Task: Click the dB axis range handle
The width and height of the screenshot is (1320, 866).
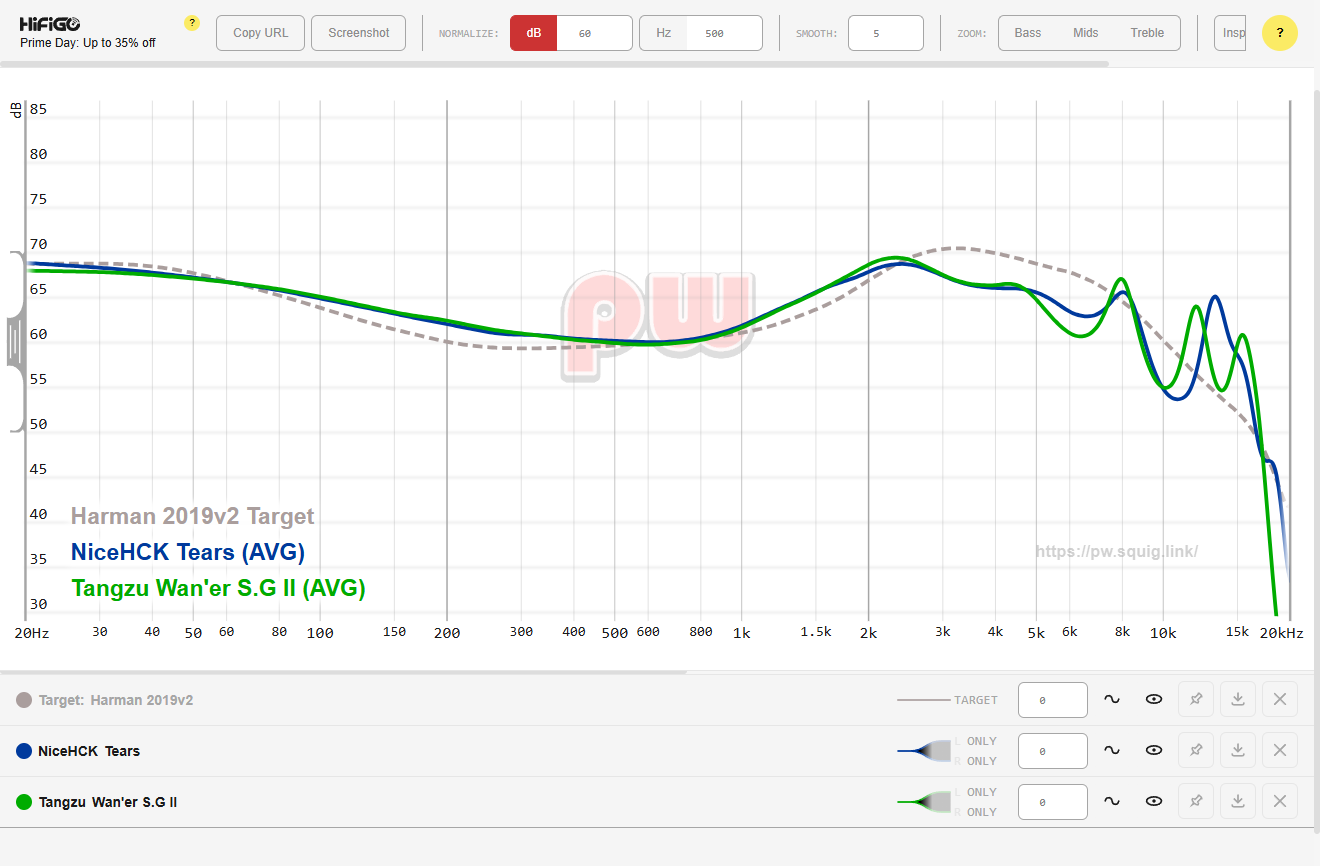Action: (15, 342)
